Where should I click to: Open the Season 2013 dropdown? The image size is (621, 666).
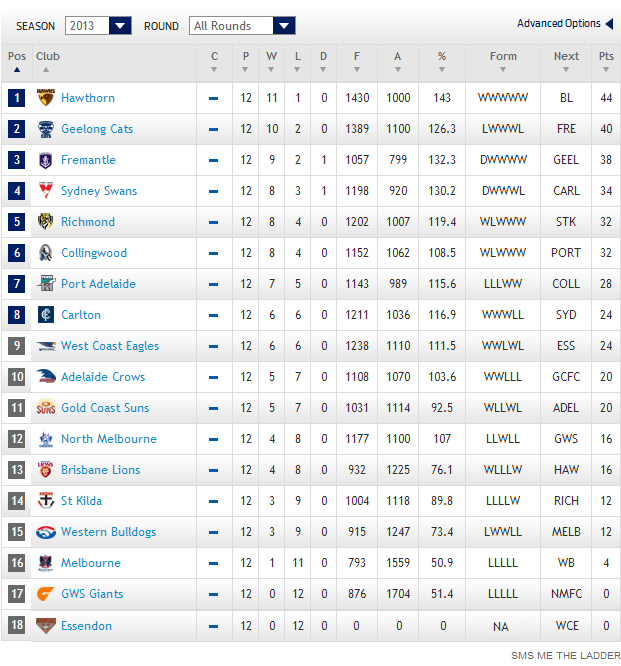tap(98, 26)
